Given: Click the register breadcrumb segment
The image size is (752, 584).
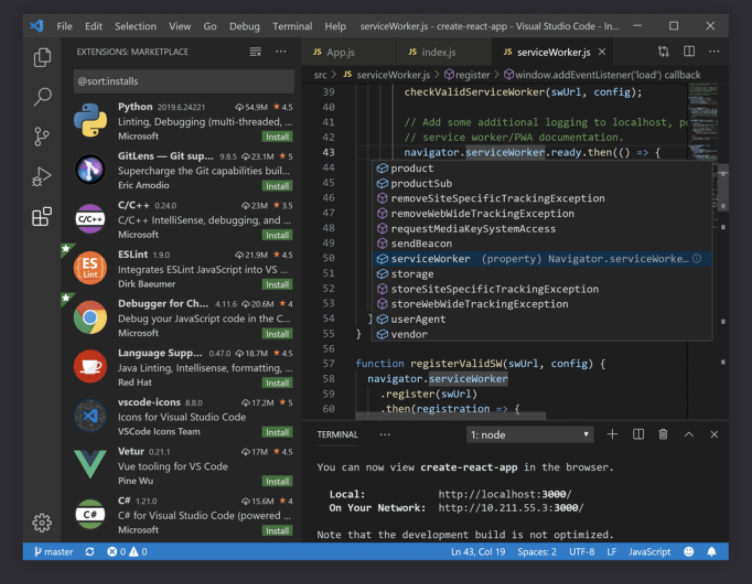Looking at the screenshot, I should 467,75.
